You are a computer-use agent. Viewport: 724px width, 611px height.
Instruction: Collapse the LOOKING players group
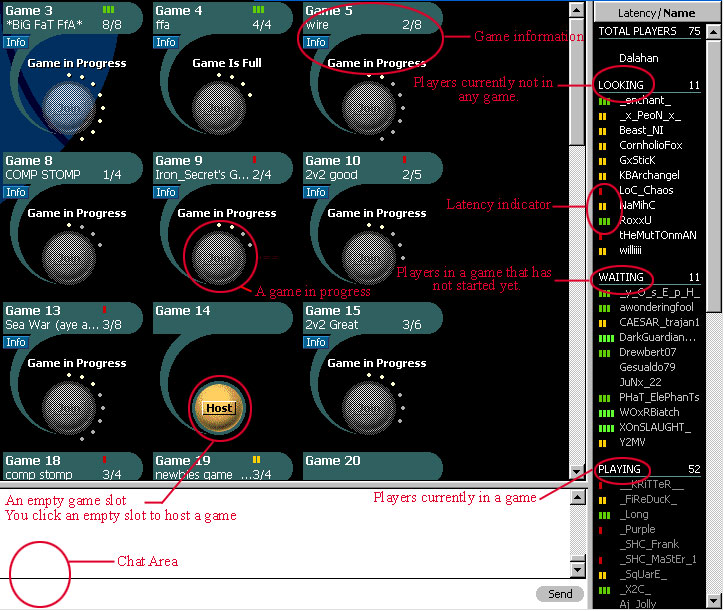click(621, 86)
